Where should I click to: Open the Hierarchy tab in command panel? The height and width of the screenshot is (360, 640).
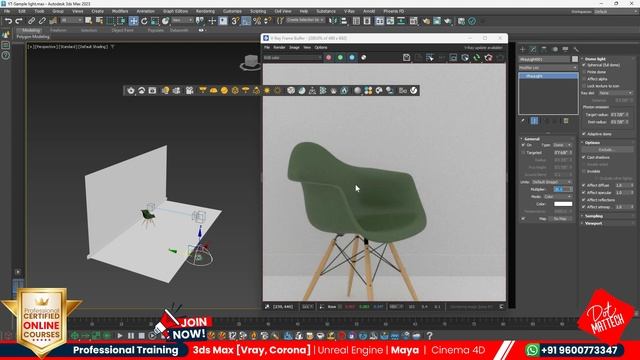544,49
